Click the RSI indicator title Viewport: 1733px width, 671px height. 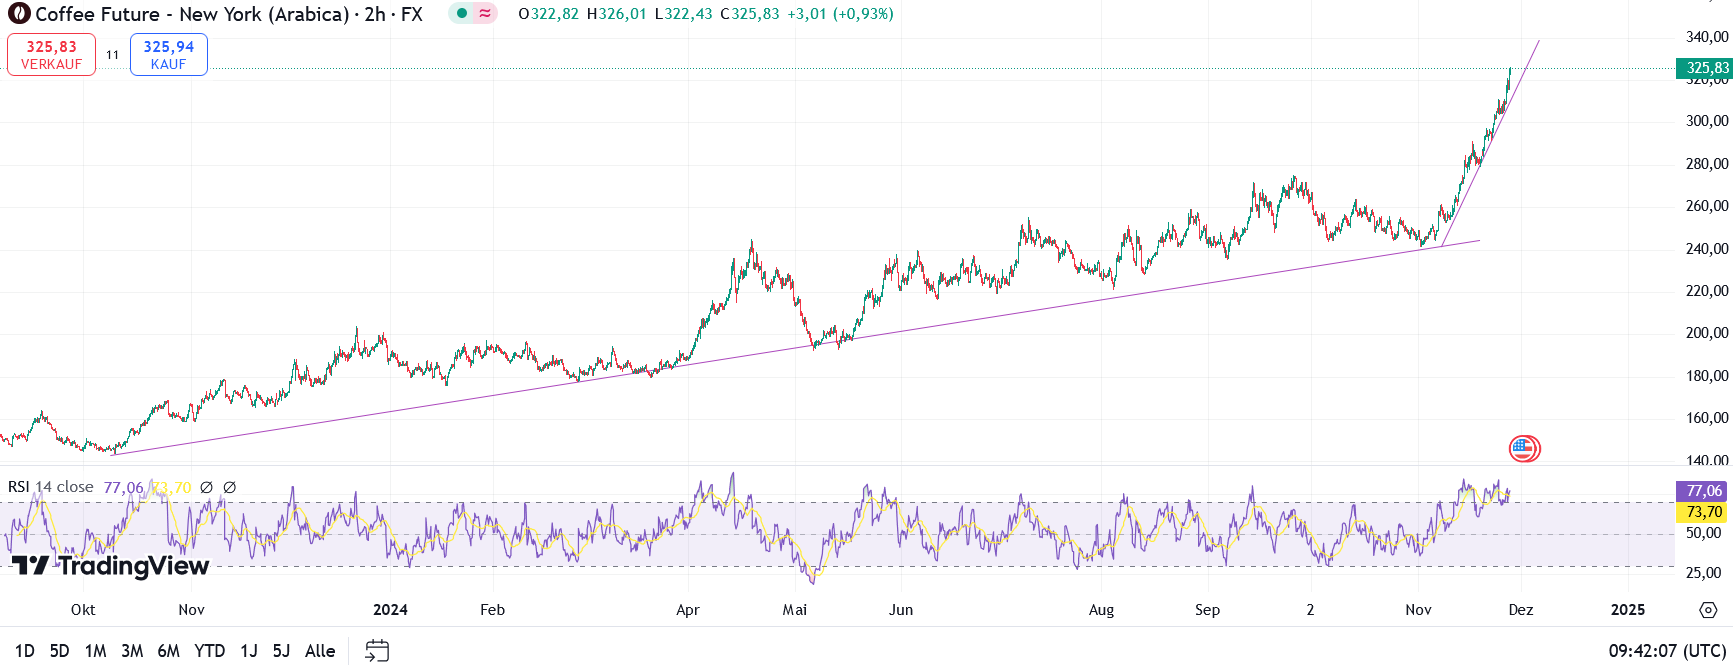point(50,487)
